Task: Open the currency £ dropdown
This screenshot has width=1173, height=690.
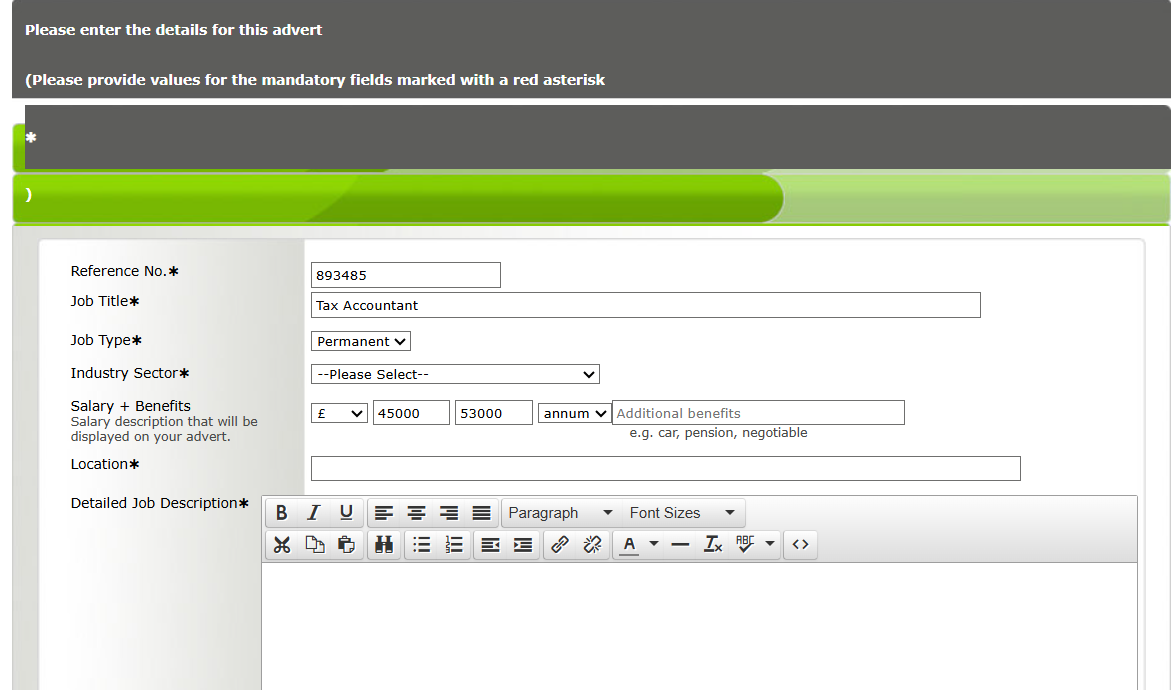Action: pyautogui.click(x=339, y=413)
